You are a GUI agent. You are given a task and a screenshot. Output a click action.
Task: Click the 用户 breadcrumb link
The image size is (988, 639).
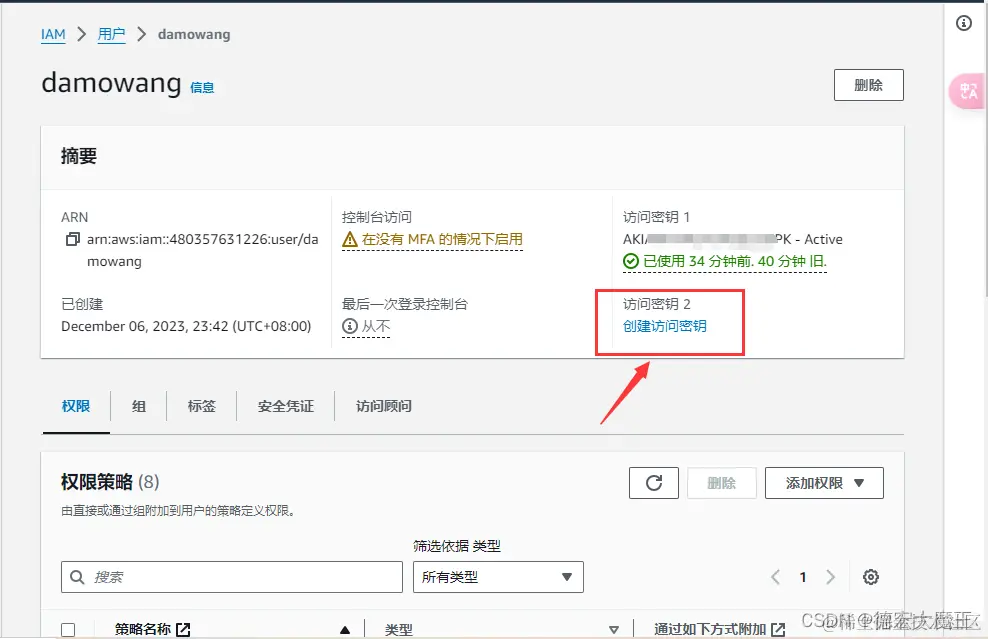[x=112, y=34]
